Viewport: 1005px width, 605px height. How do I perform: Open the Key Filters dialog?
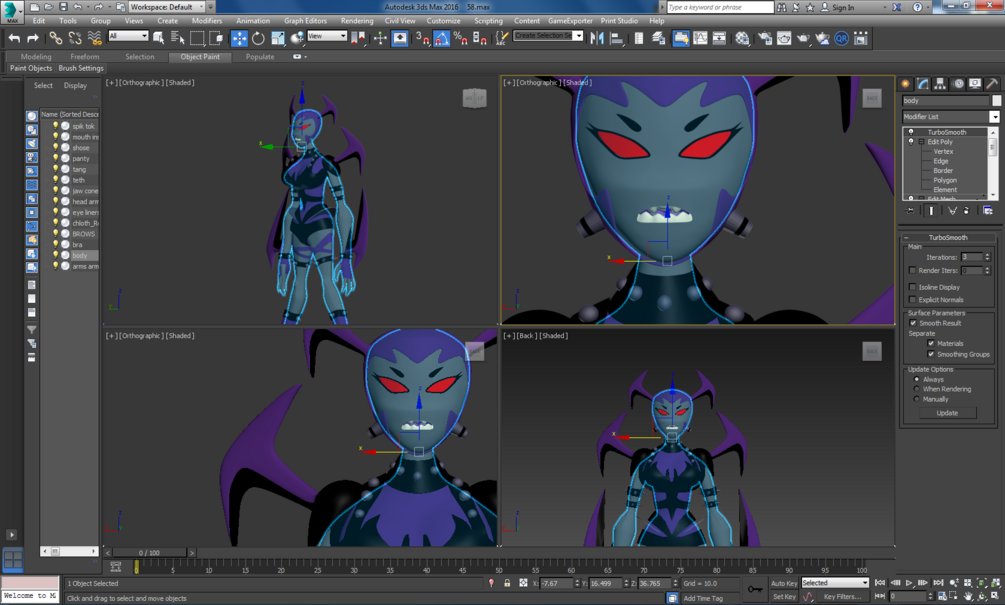coord(842,597)
